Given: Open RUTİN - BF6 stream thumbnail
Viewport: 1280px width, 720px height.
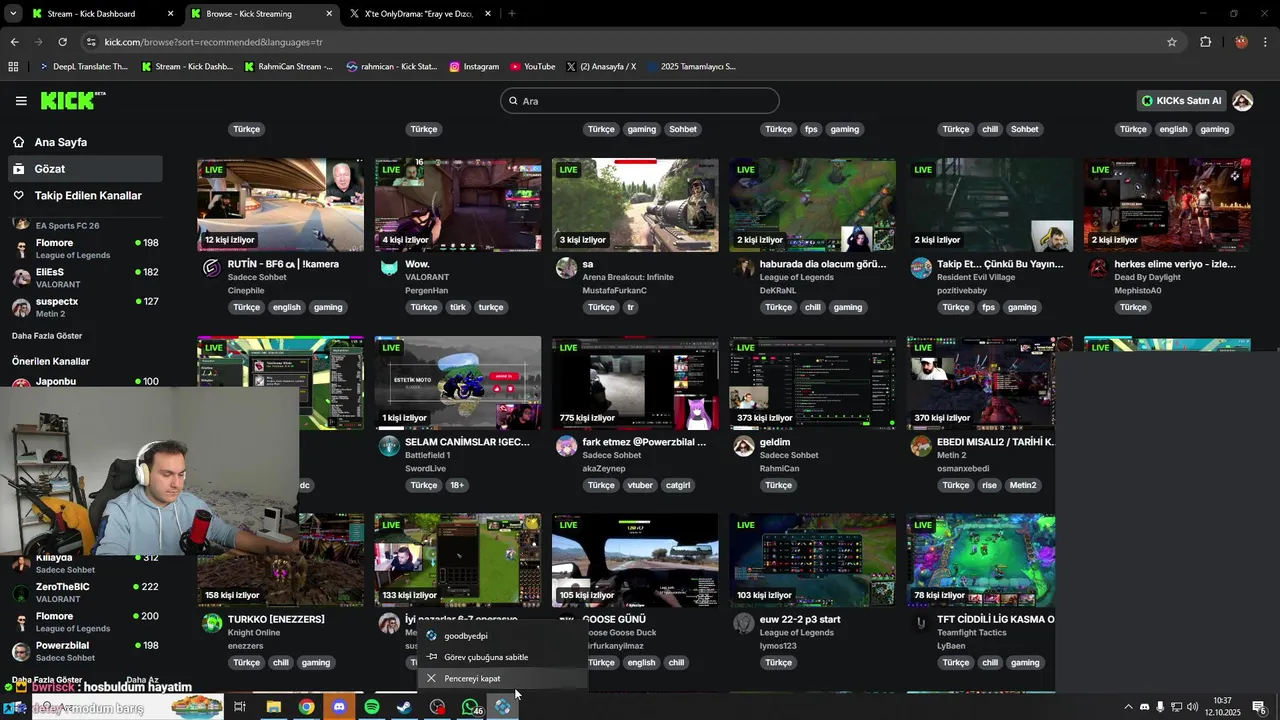Looking at the screenshot, I should pyautogui.click(x=280, y=205).
